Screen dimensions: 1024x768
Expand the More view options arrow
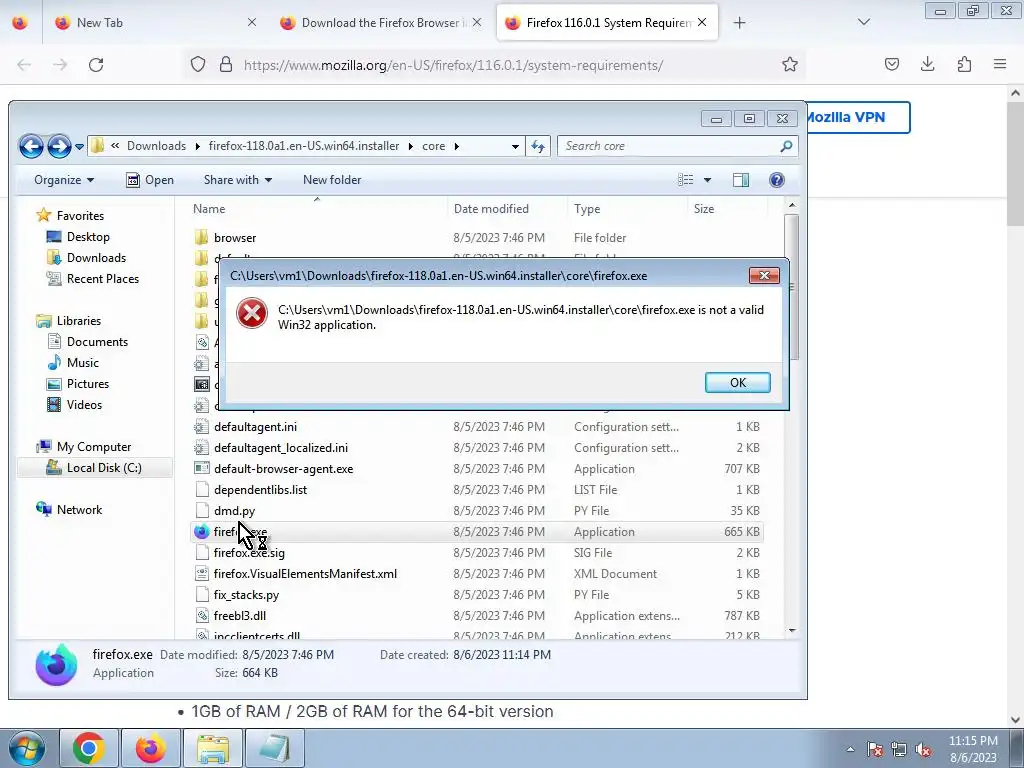[707, 180]
